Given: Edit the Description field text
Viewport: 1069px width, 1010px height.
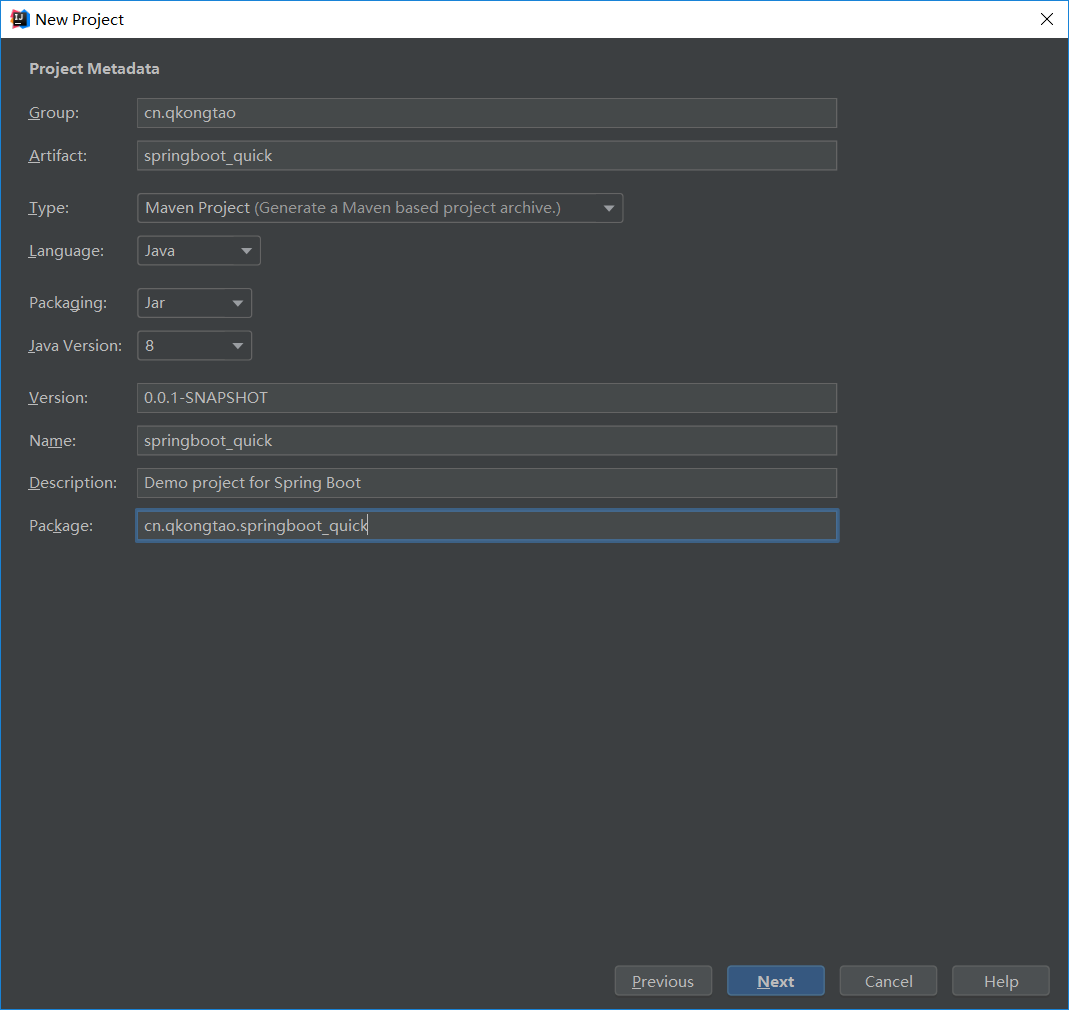Looking at the screenshot, I should (x=487, y=483).
